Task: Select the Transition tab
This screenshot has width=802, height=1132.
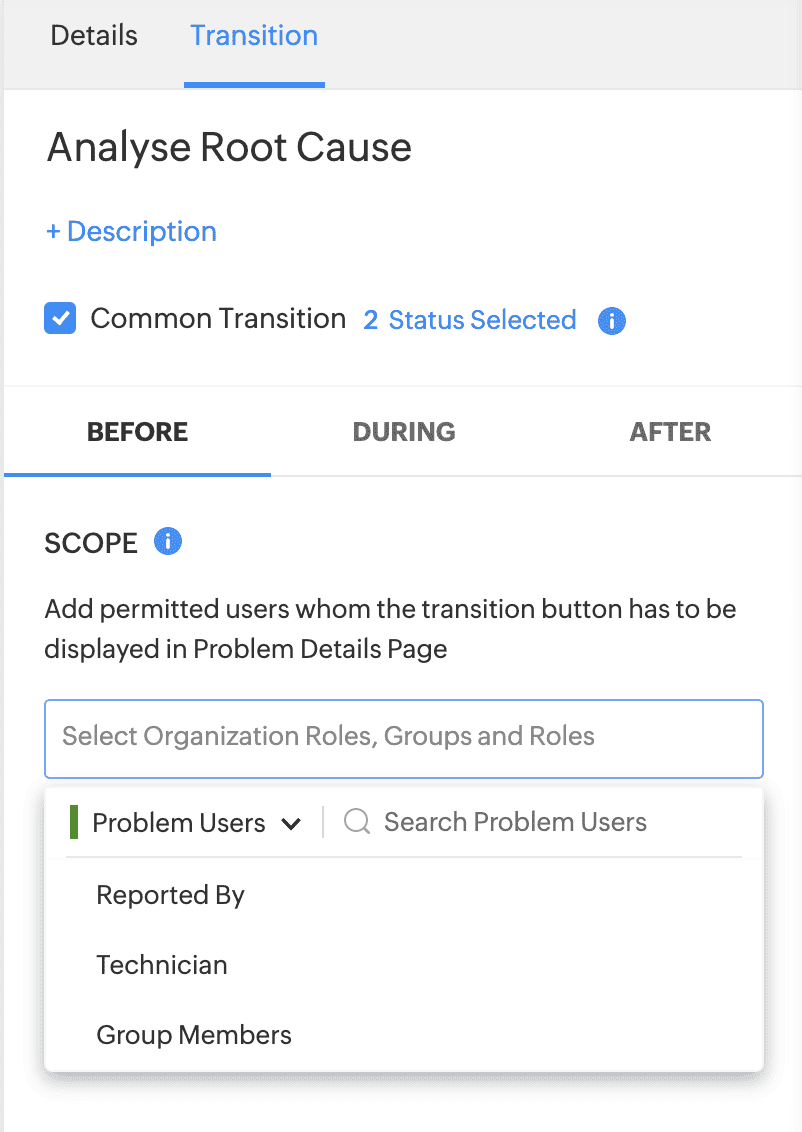Action: click(x=254, y=36)
